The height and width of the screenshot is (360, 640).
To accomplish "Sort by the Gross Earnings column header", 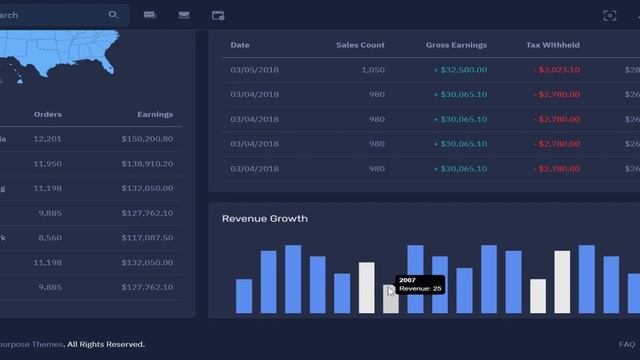I will (456, 45).
